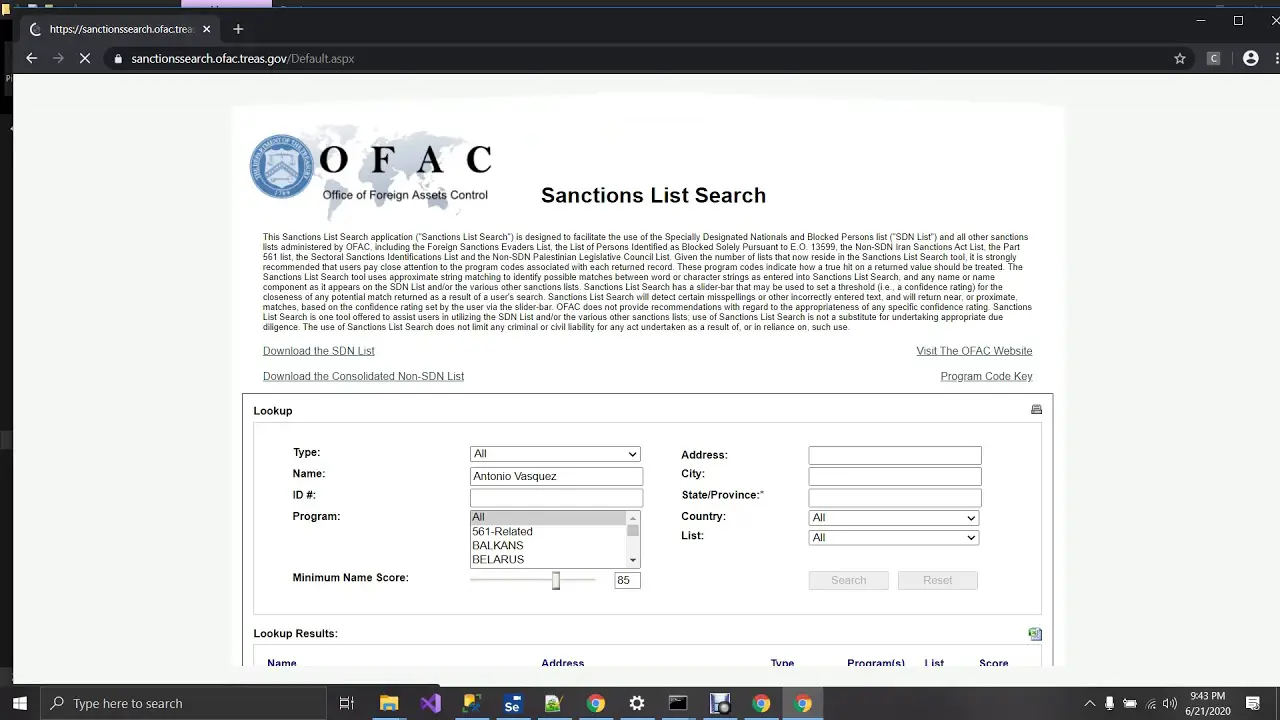This screenshot has width=1280, height=720.
Task: Click the Search button
Action: (848, 581)
